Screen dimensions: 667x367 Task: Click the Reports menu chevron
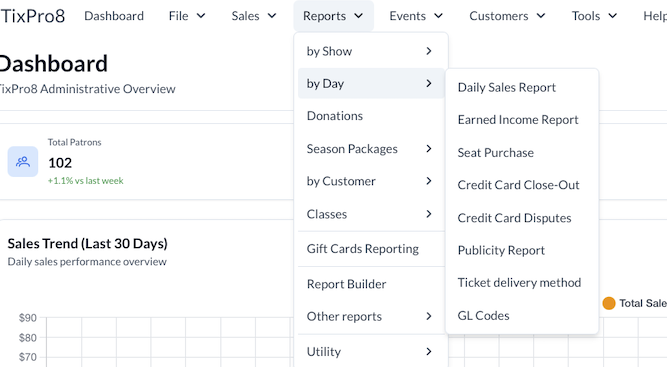point(359,16)
